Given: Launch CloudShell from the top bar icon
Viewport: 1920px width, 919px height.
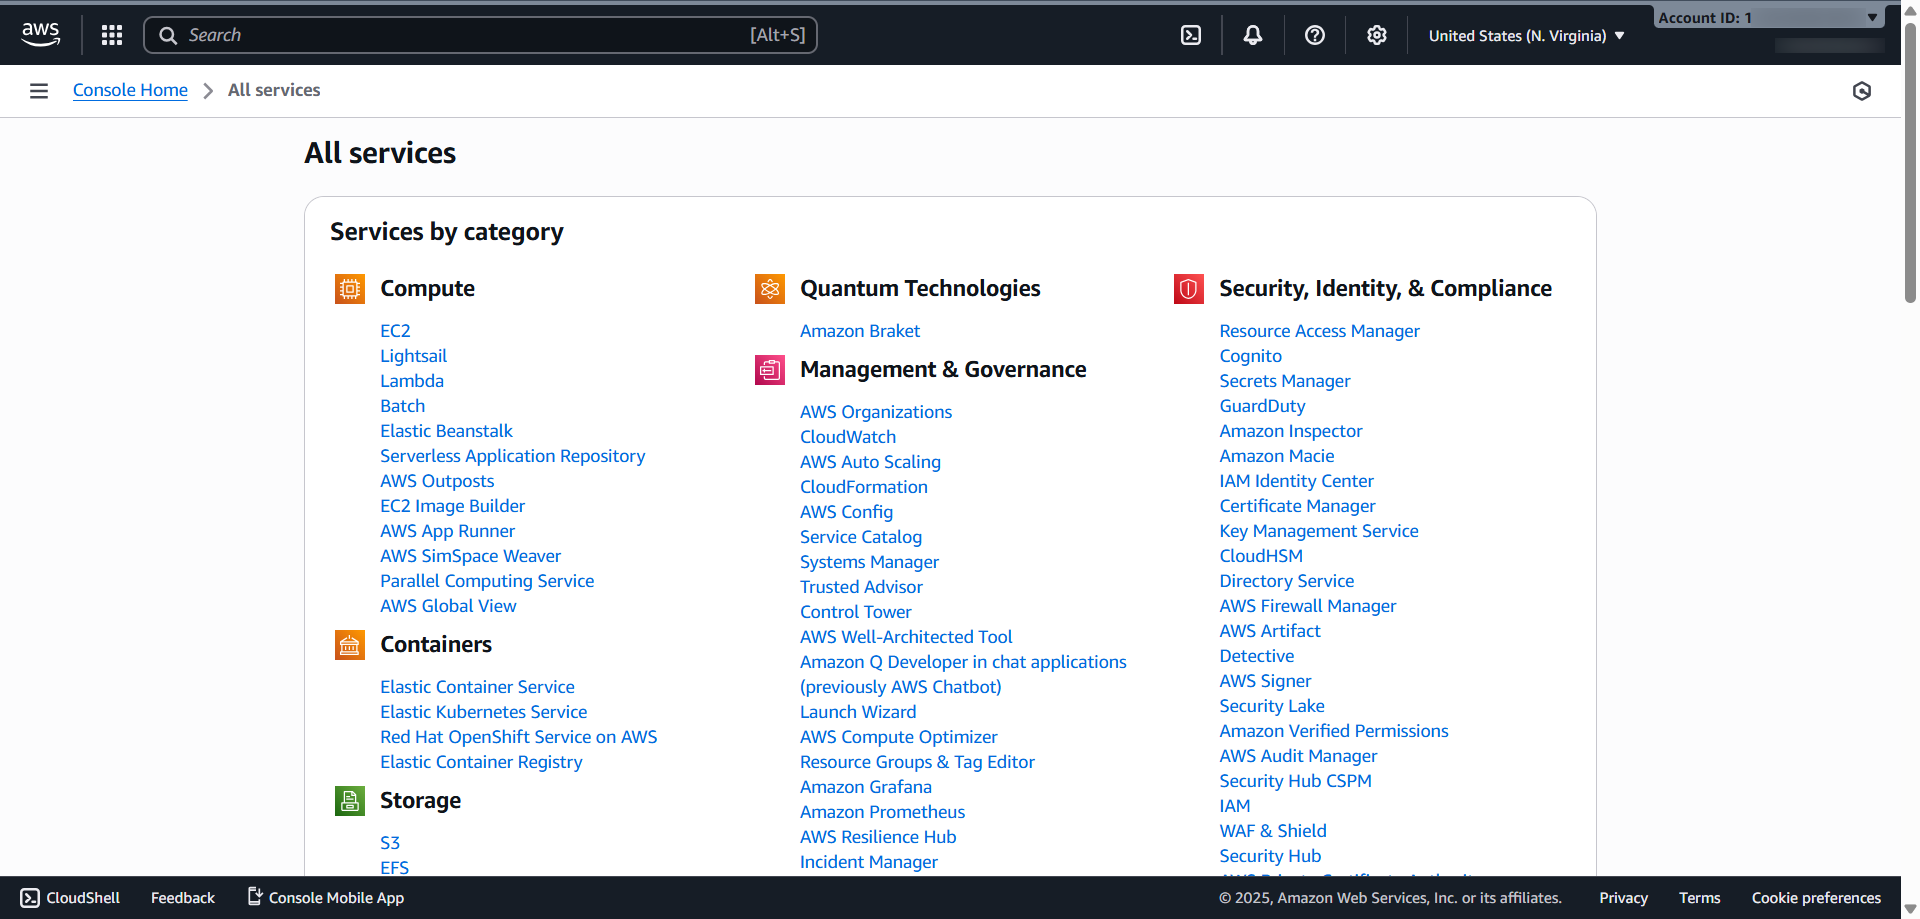Looking at the screenshot, I should pos(1191,35).
